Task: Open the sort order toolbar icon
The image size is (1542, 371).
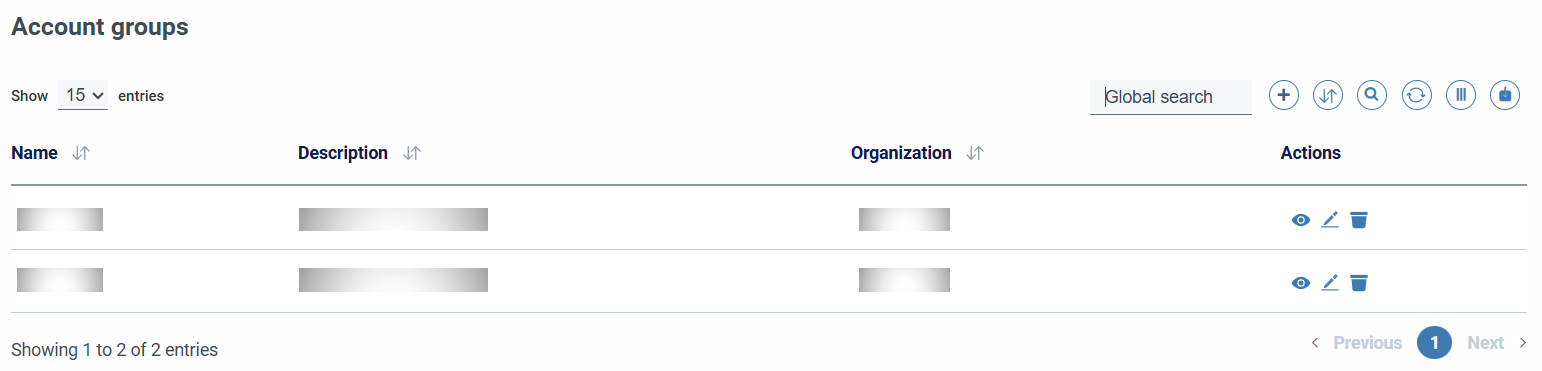Action: coord(1328,95)
